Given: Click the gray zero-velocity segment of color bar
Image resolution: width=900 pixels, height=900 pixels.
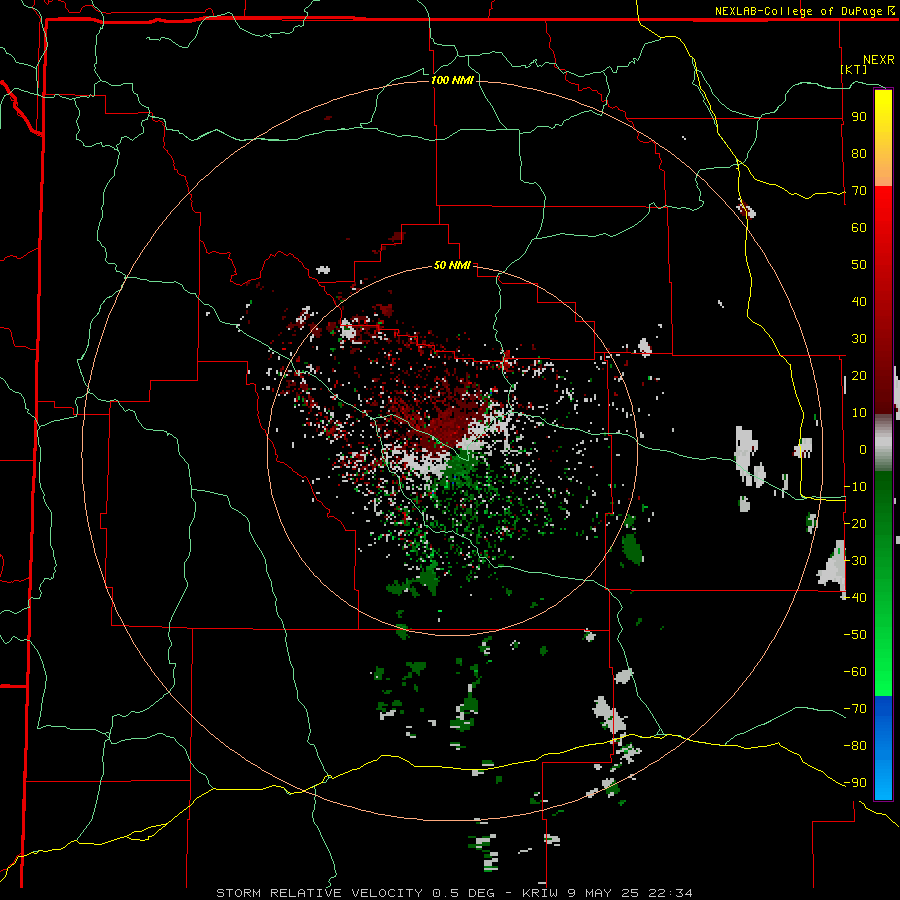Looking at the screenshot, I should click(883, 443).
